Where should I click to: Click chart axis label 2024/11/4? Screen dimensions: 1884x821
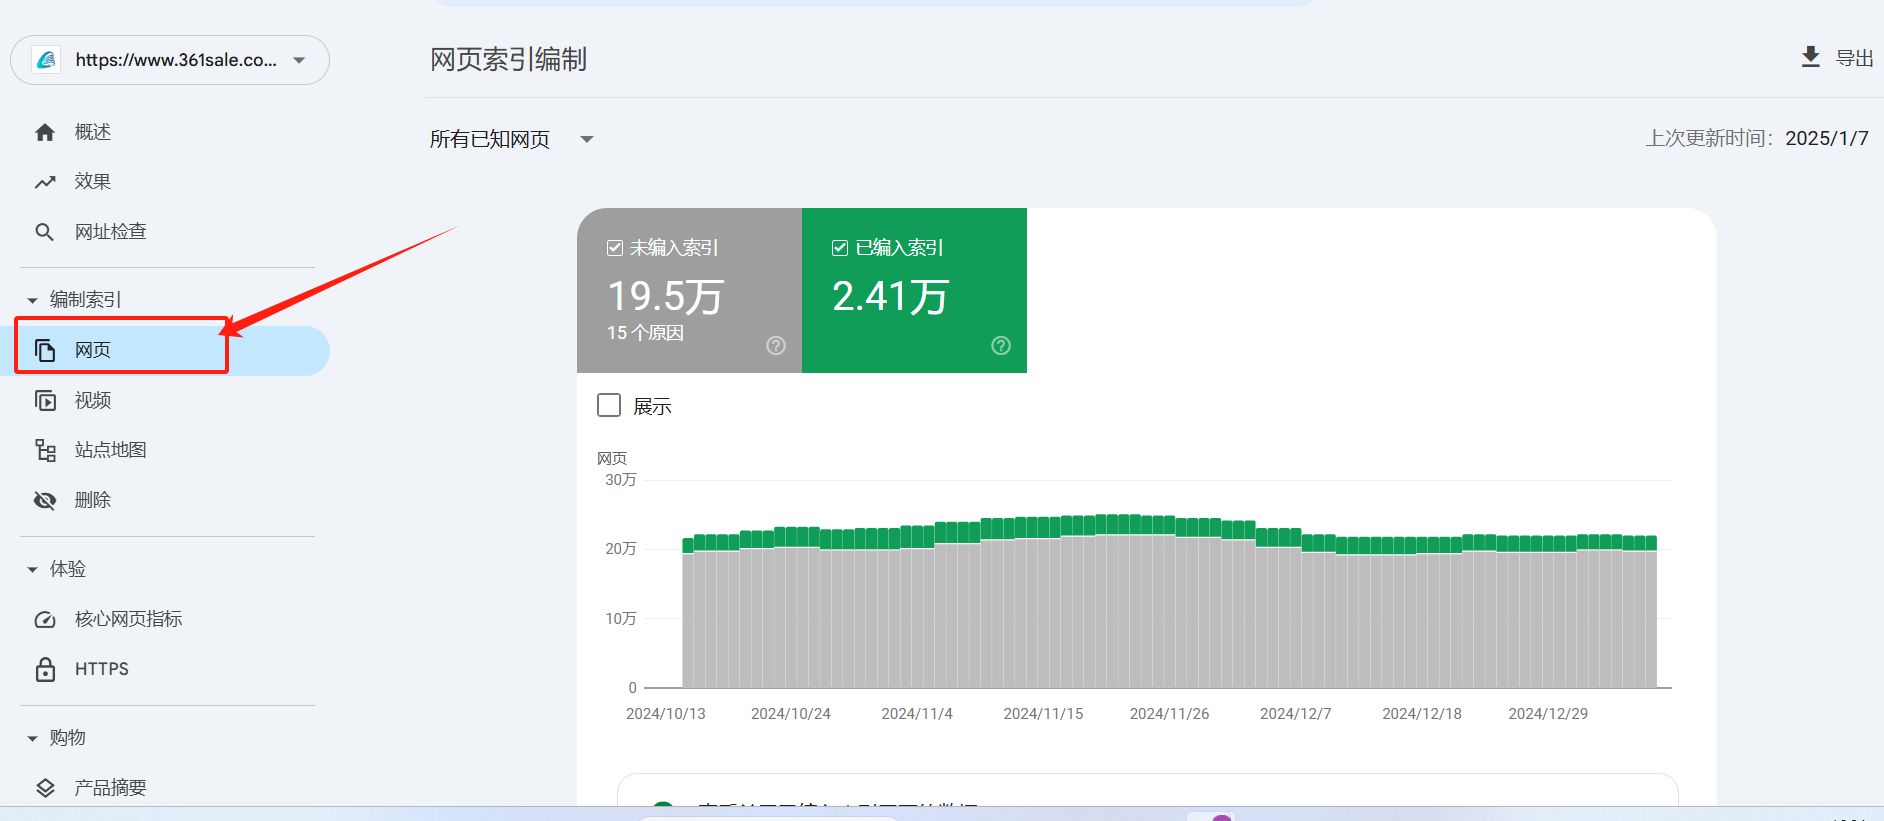(917, 714)
